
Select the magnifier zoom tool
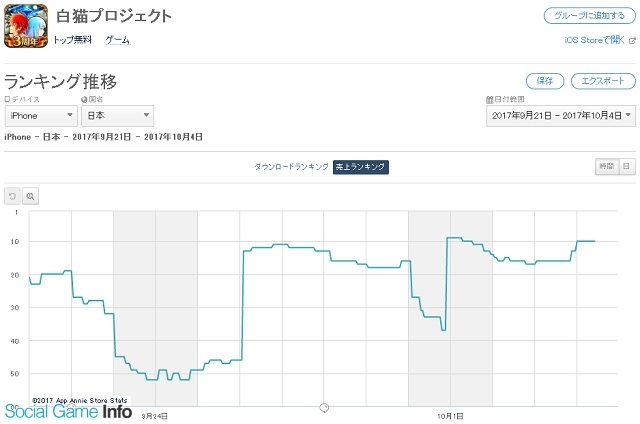(30, 196)
